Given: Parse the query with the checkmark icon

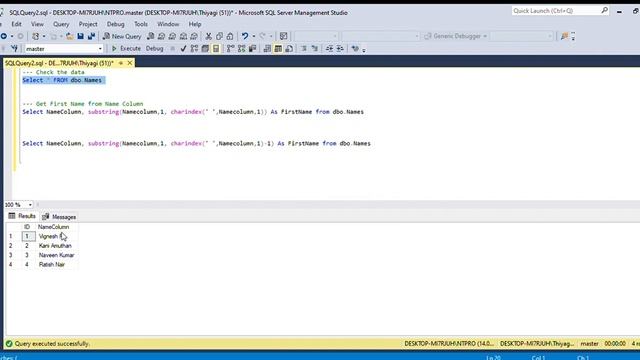Looking at the screenshot, I should pos(183,49).
